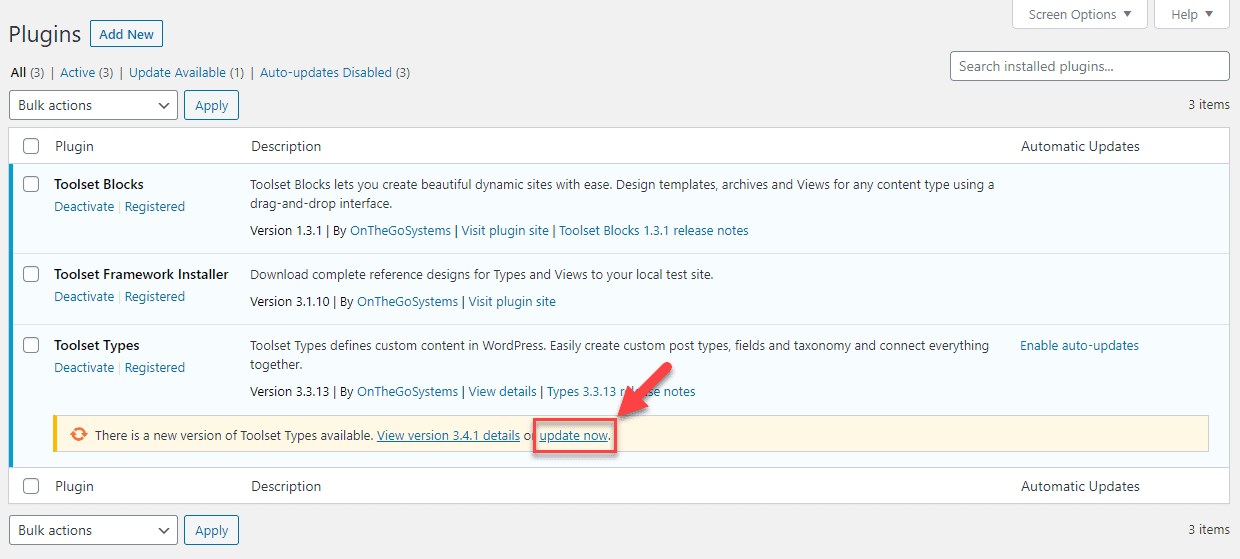
Task: Open Toolset Blocks 1.3.1 release notes
Action: pos(654,230)
